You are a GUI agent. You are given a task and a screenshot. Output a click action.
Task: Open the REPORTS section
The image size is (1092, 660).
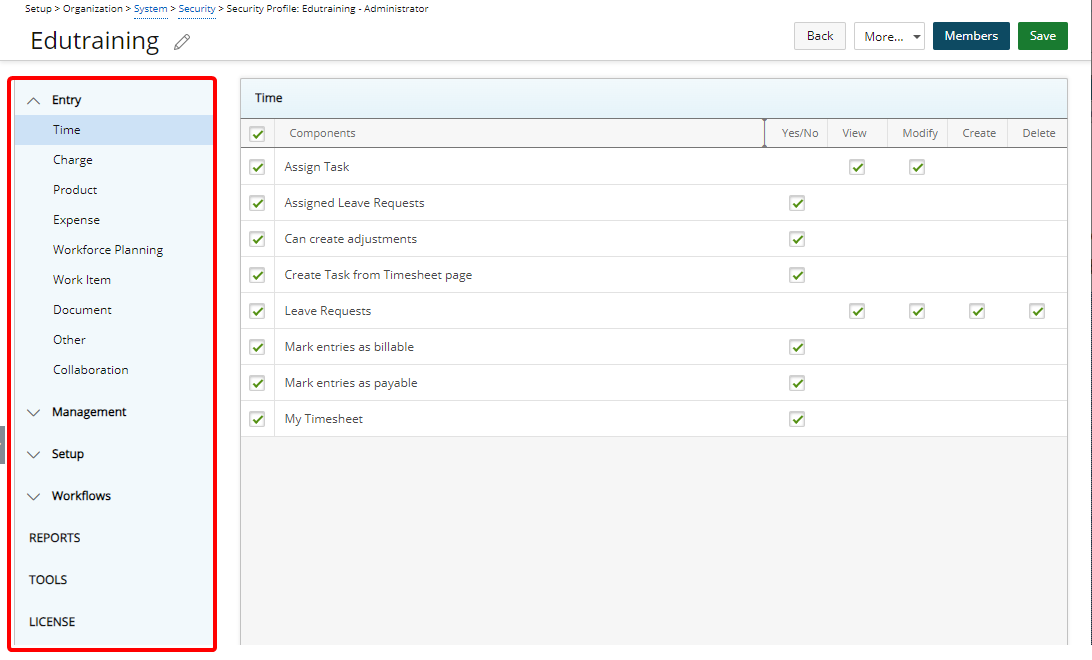point(54,538)
